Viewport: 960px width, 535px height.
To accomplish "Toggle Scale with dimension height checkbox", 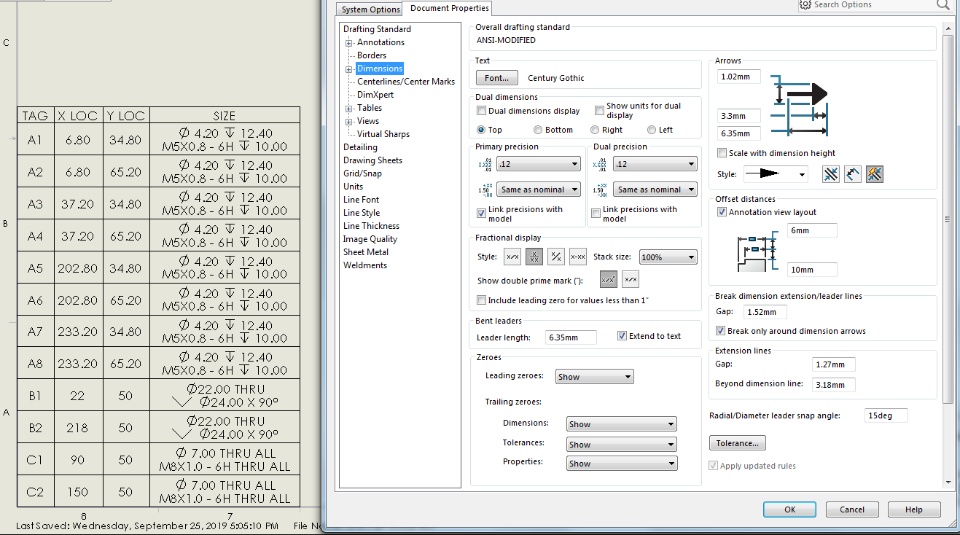I will coord(722,153).
